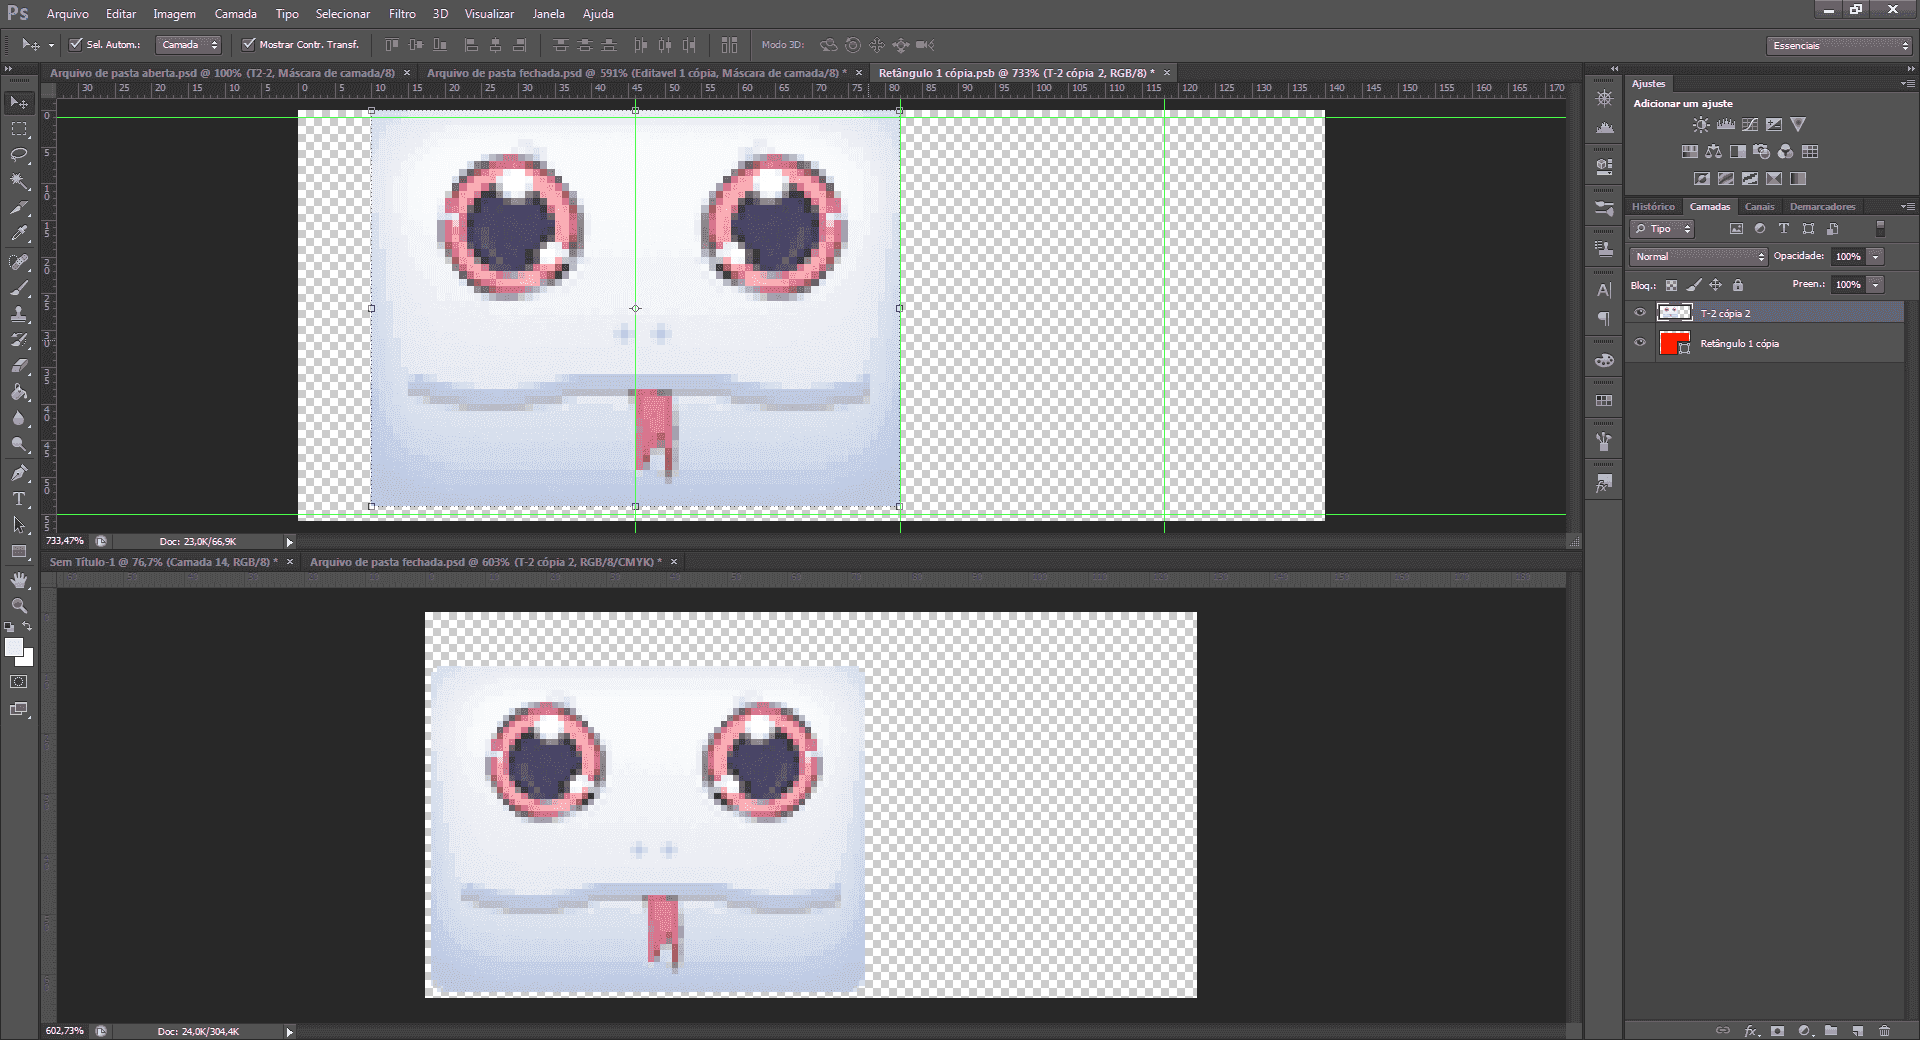Viewport: 1920px width, 1040px height.
Task: Switch to the Histórico tab
Action: 1653,206
